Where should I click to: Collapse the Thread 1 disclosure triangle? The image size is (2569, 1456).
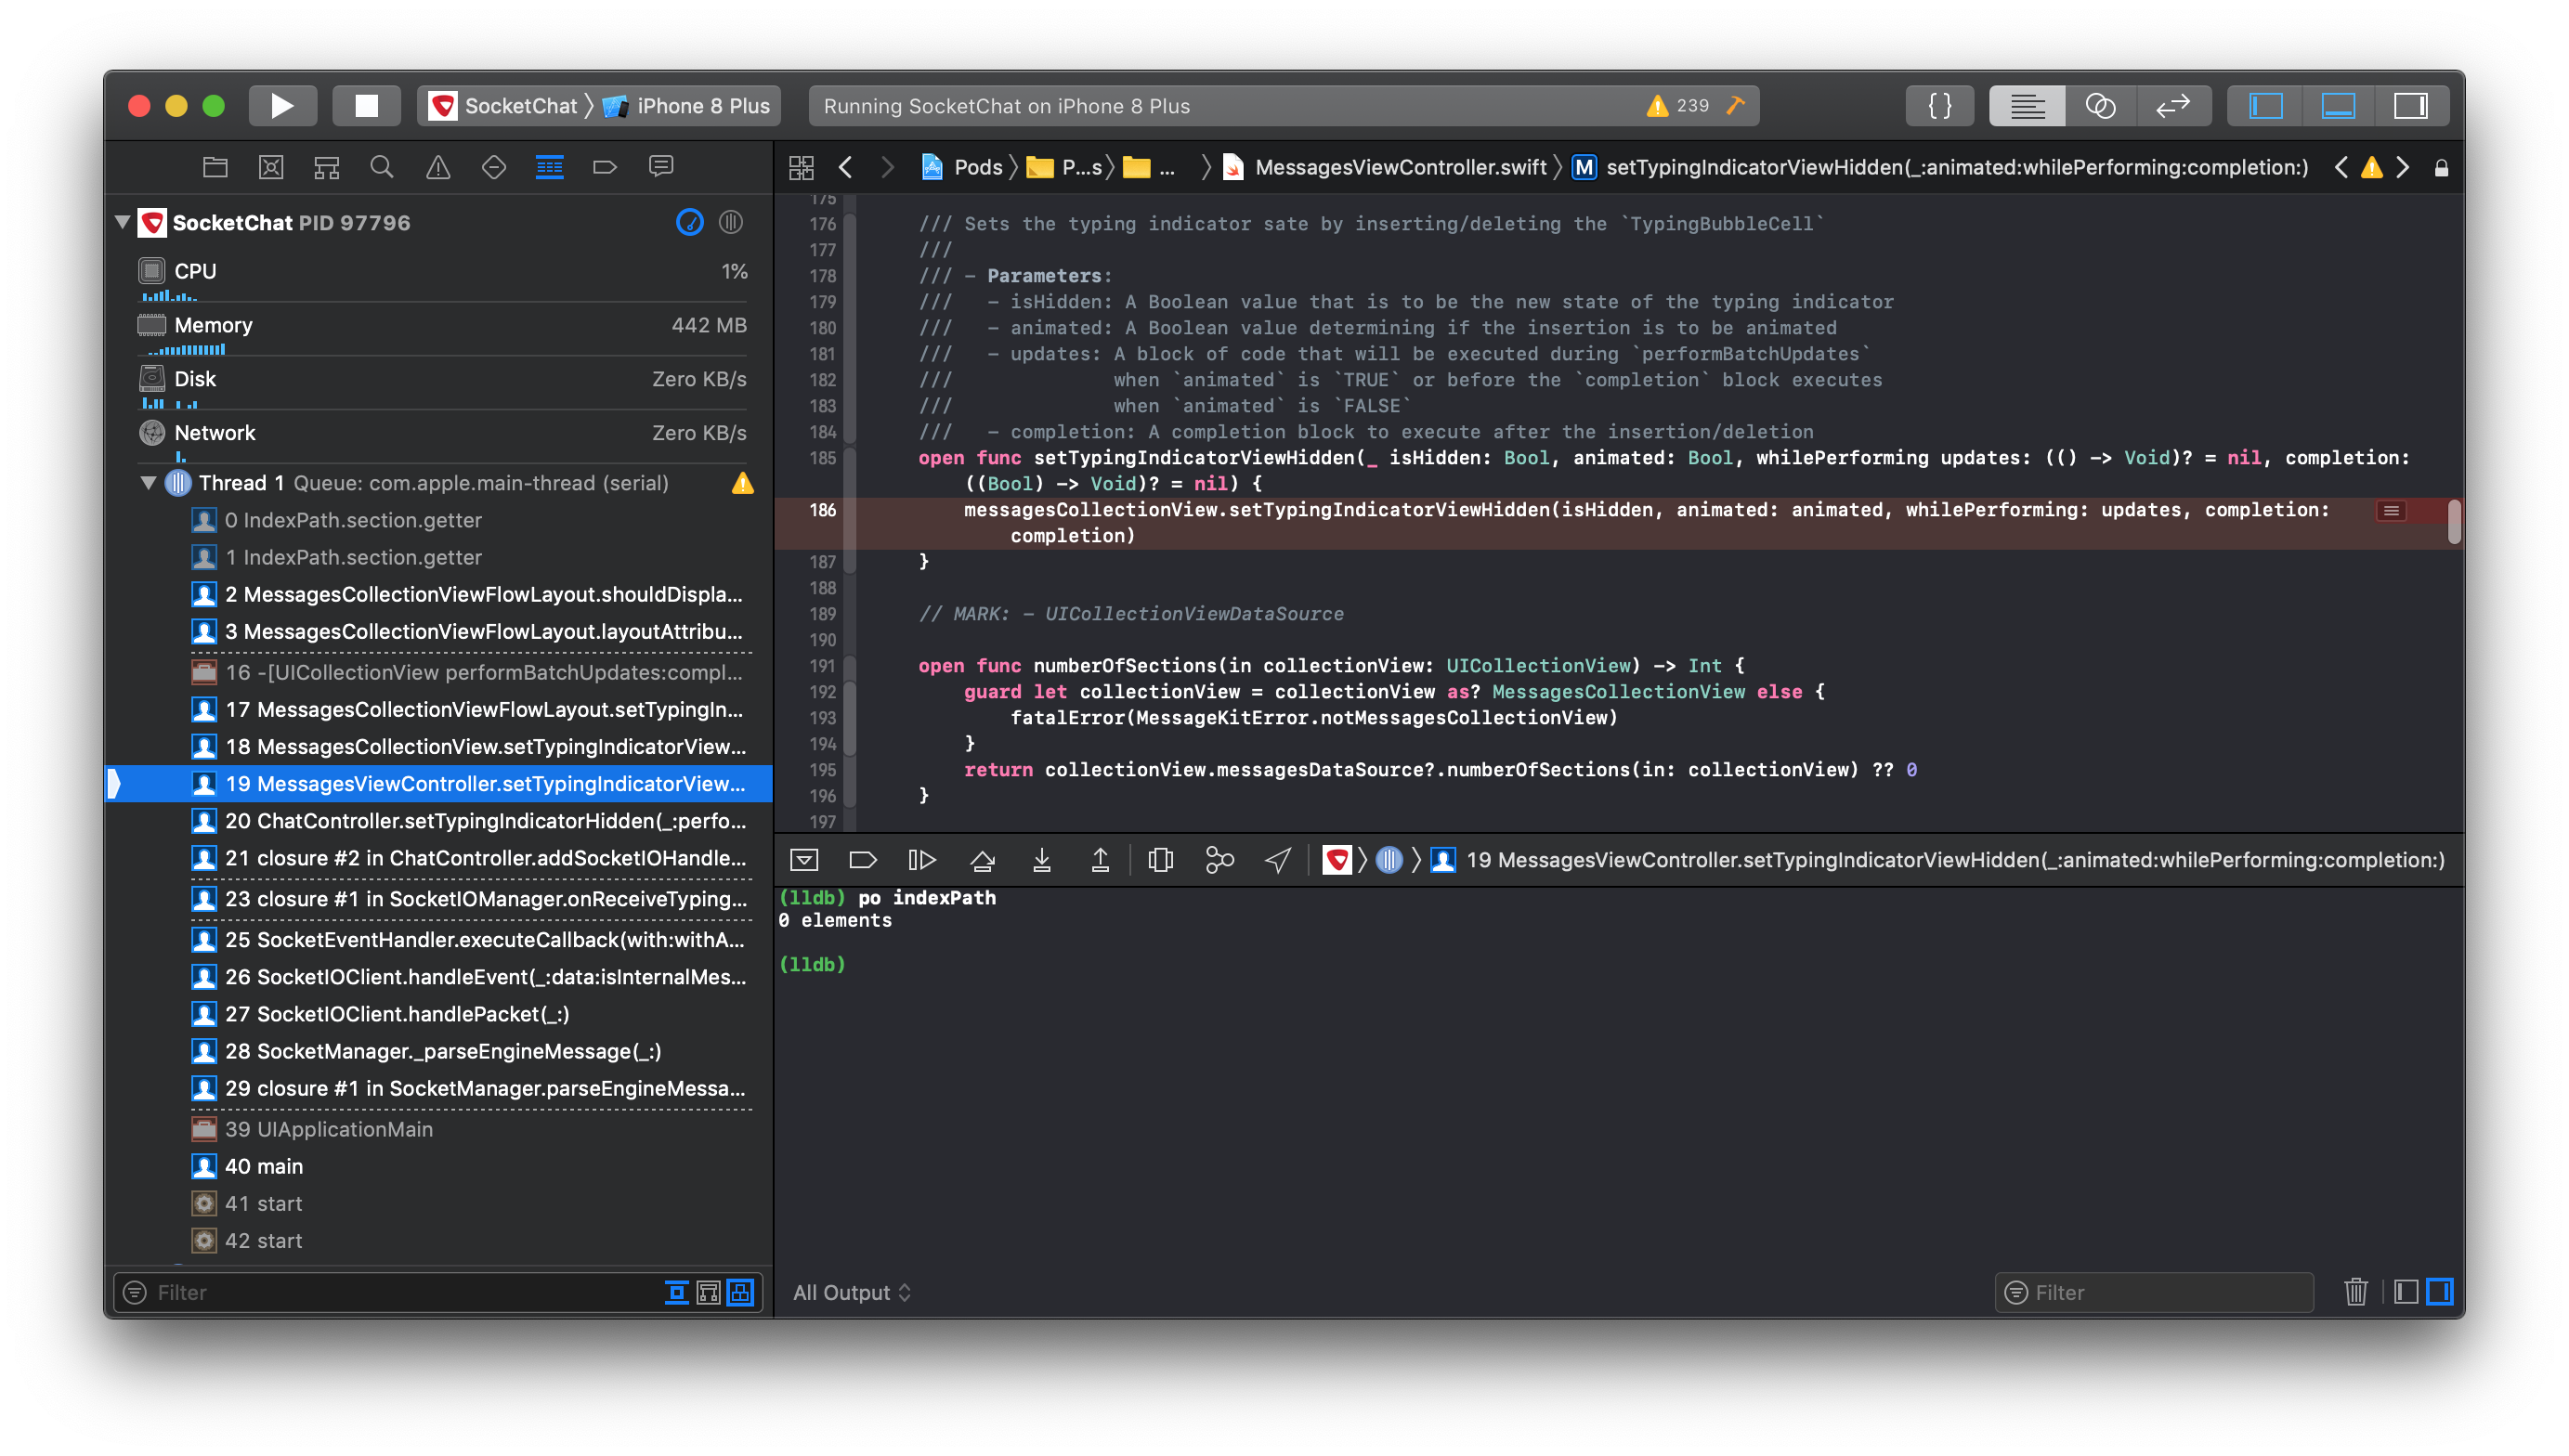click(x=149, y=483)
